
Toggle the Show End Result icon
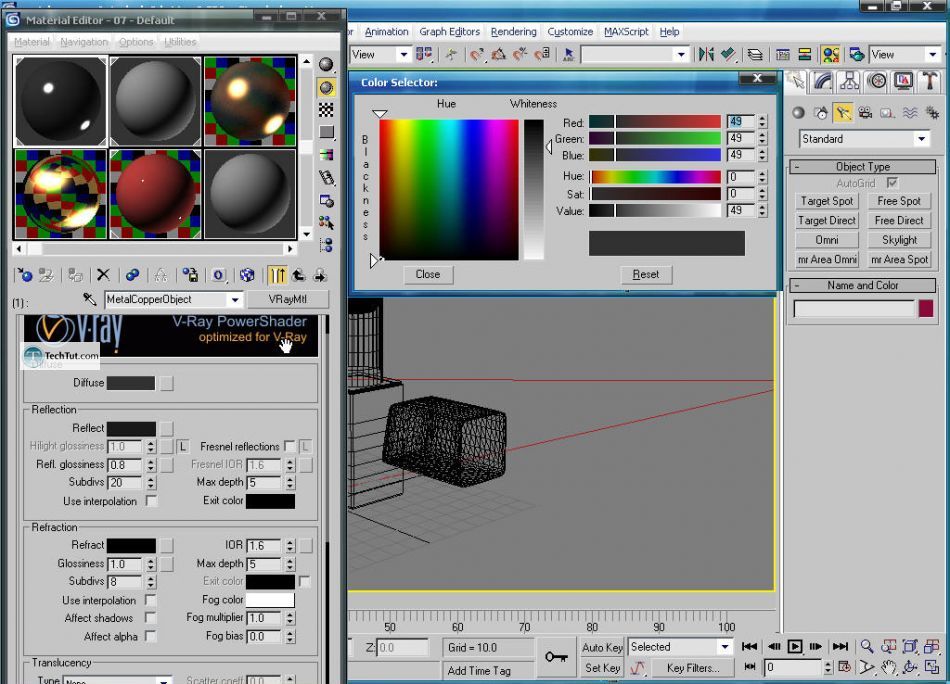(x=277, y=276)
